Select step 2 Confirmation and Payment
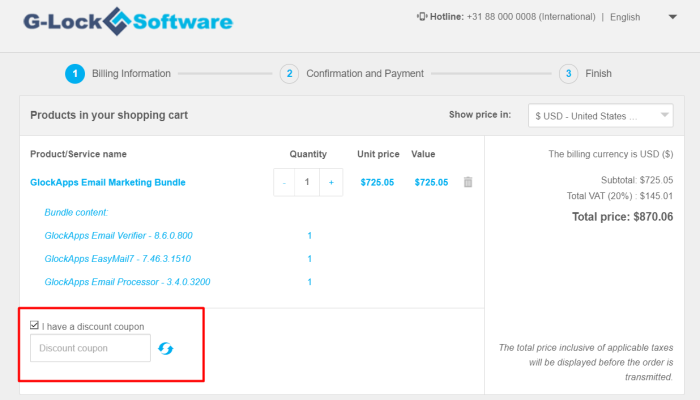Image resolution: width=700 pixels, height=400 pixels. click(352, 74)
